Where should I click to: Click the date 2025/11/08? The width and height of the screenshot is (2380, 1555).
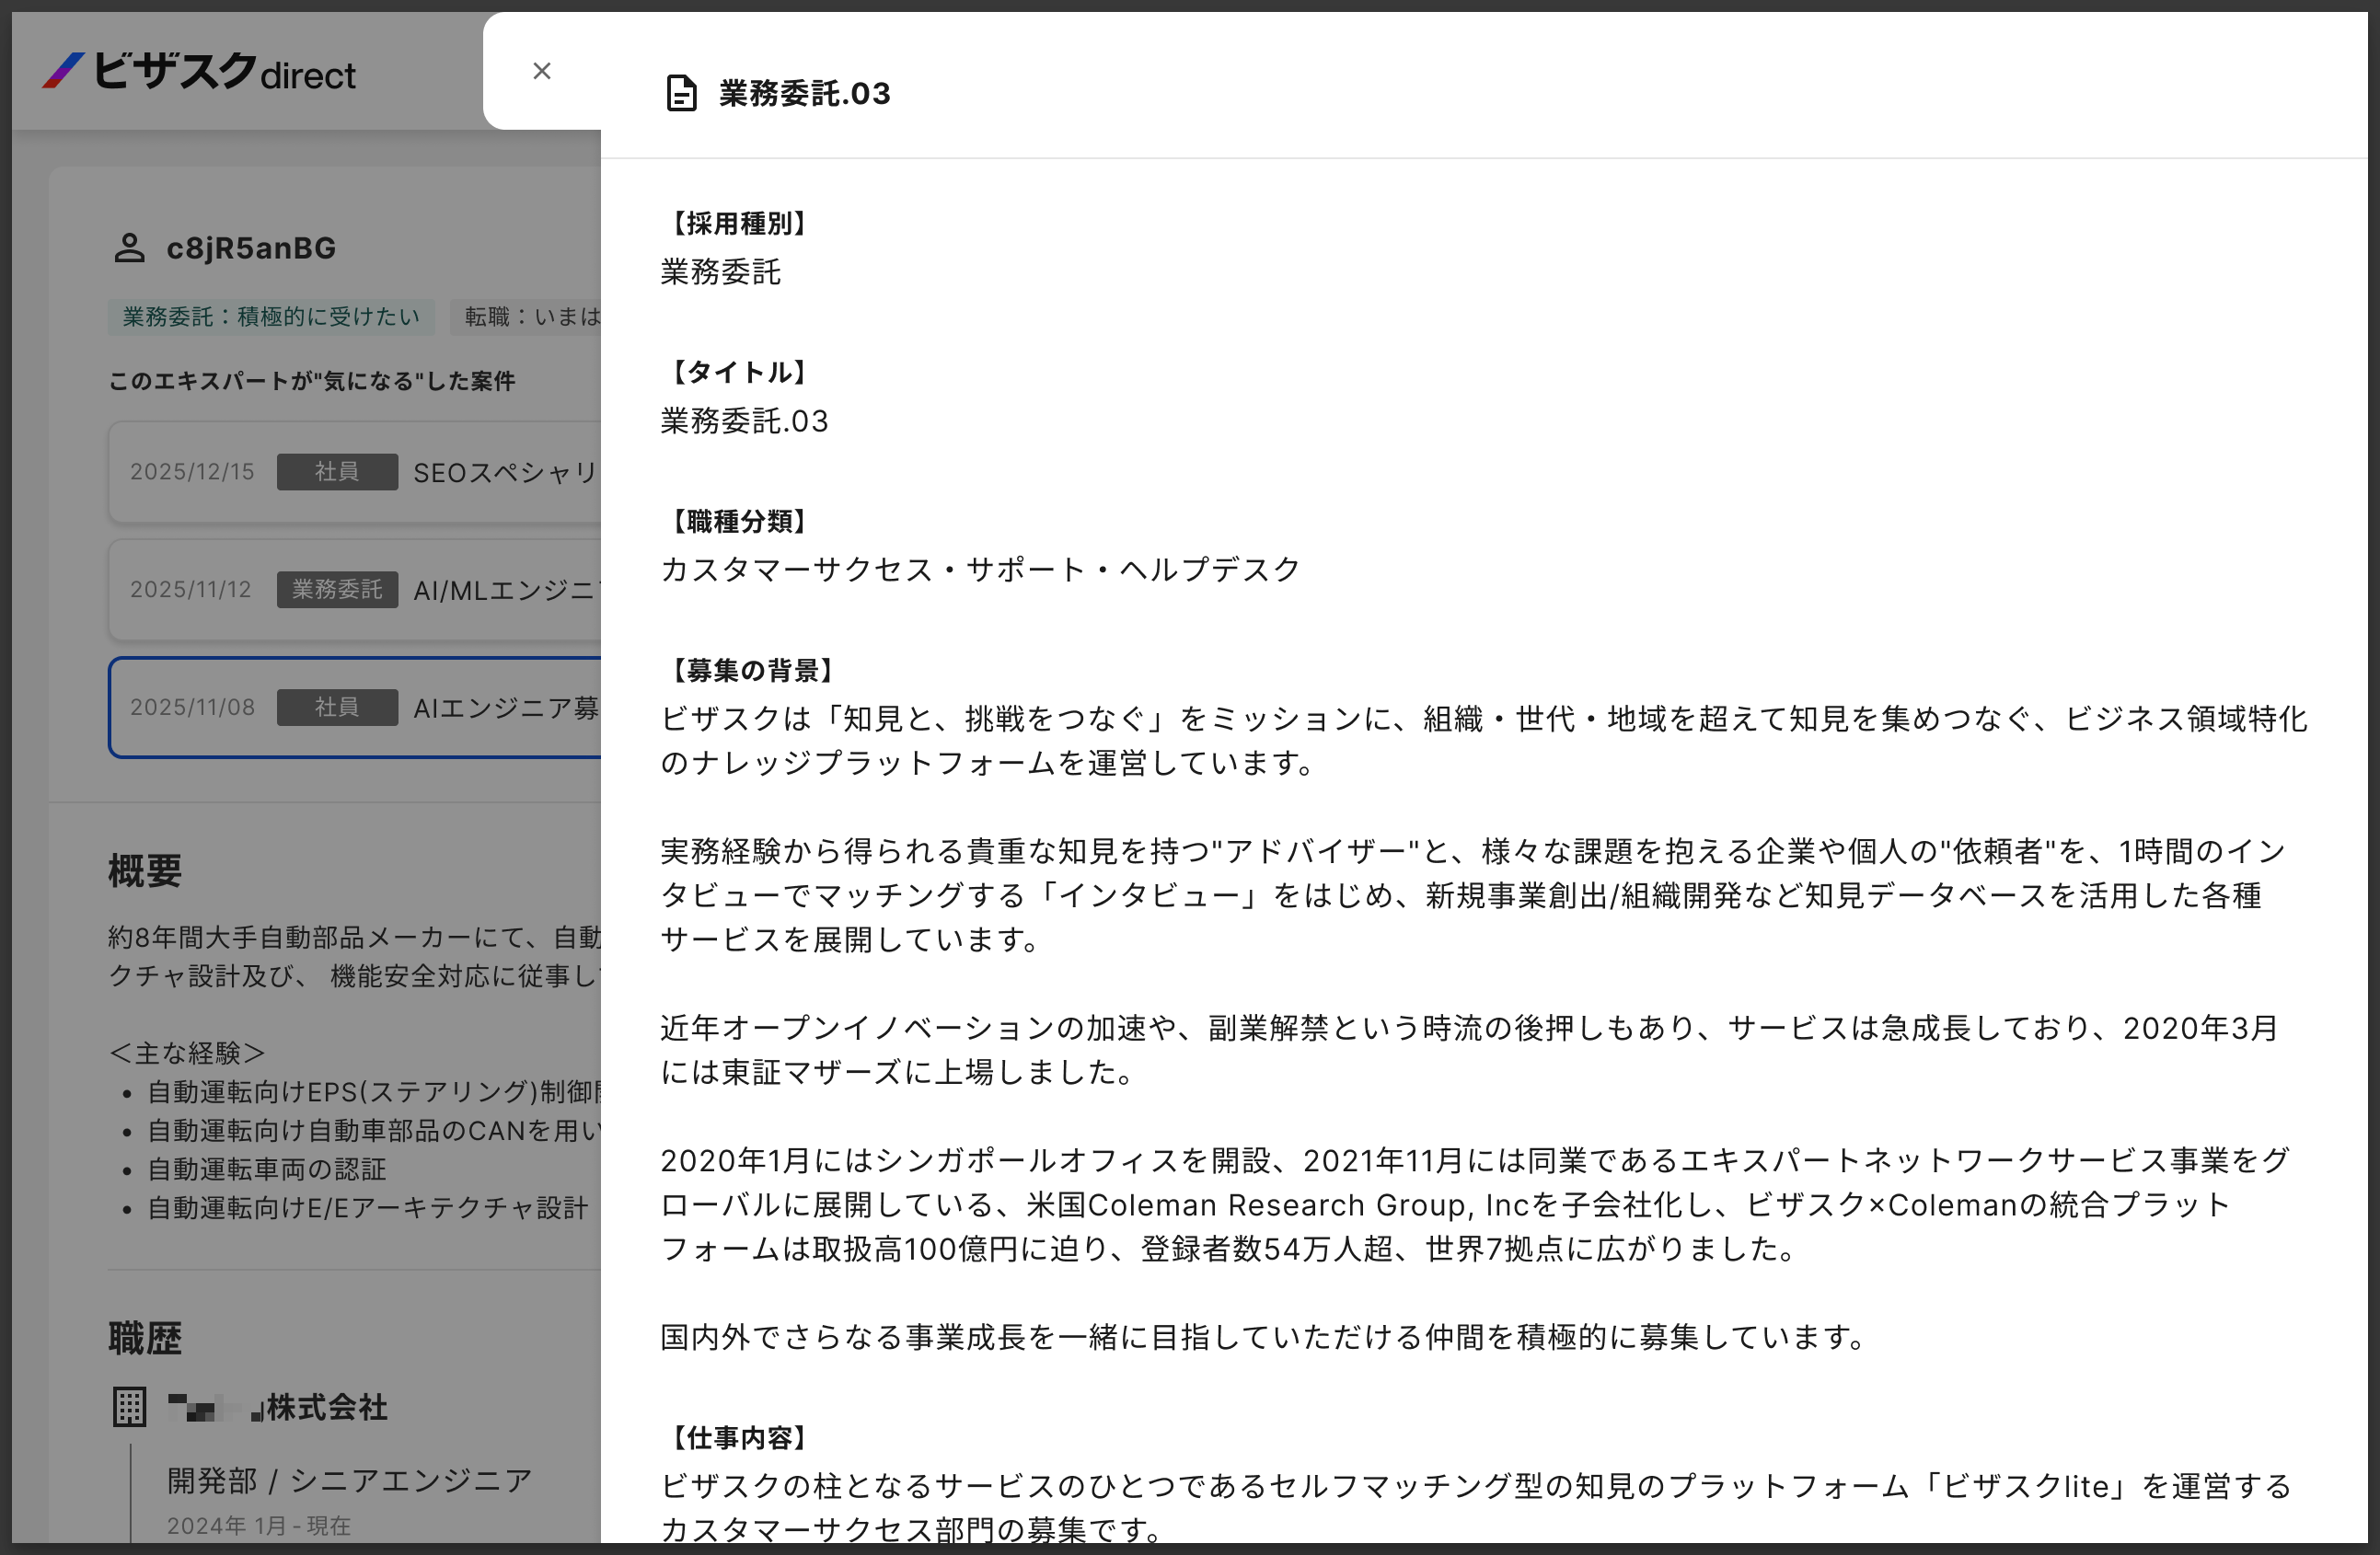(192, 708)
